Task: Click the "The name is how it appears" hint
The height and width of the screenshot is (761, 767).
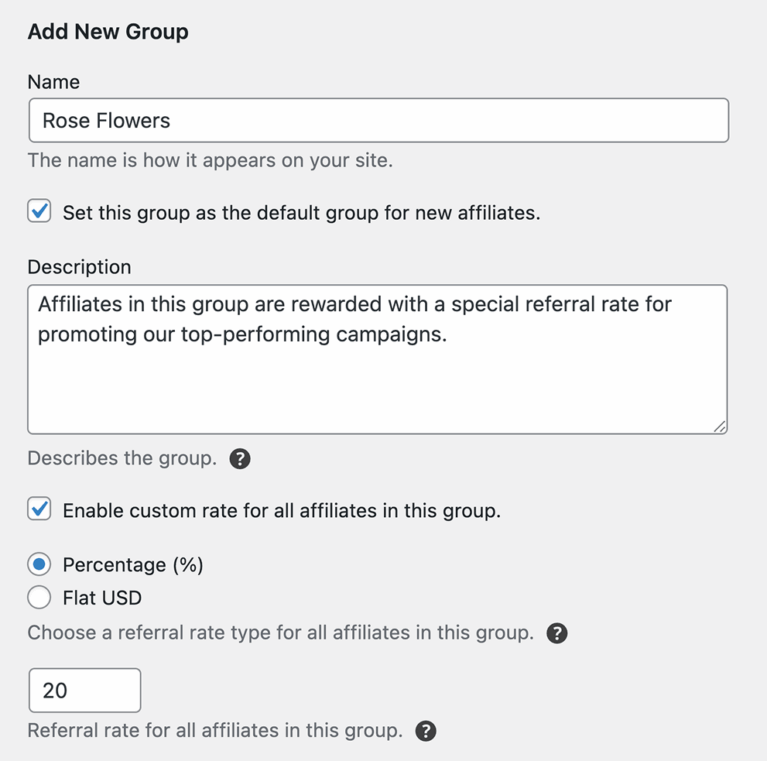Action: point(210,160)
